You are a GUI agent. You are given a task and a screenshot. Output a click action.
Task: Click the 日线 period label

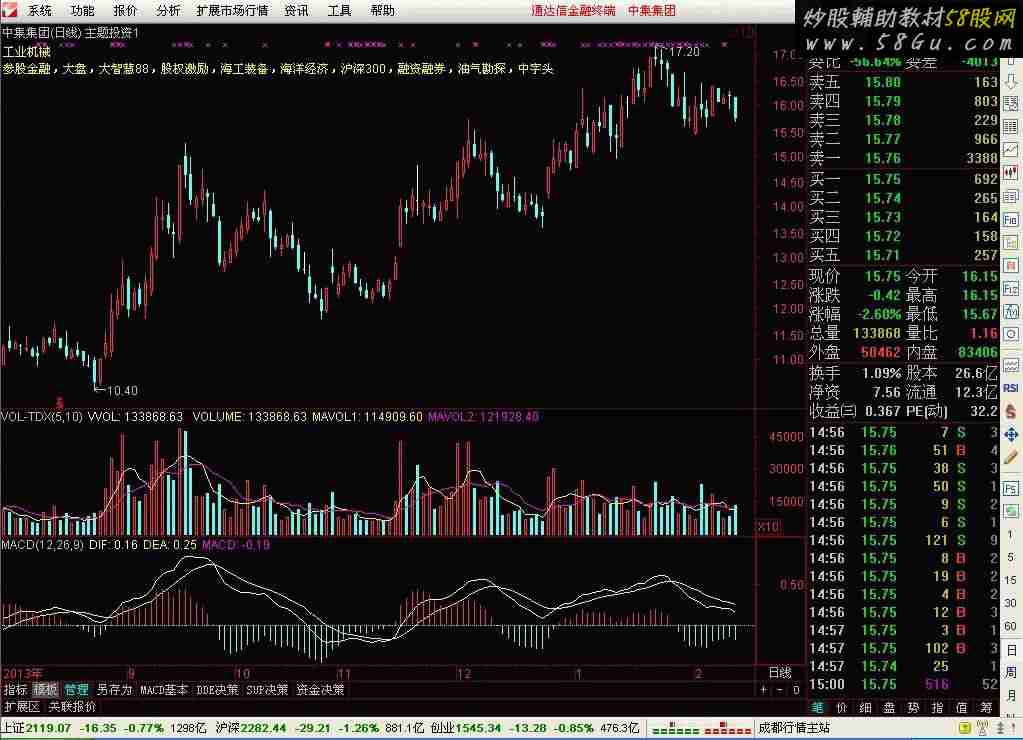click(780, 672)
